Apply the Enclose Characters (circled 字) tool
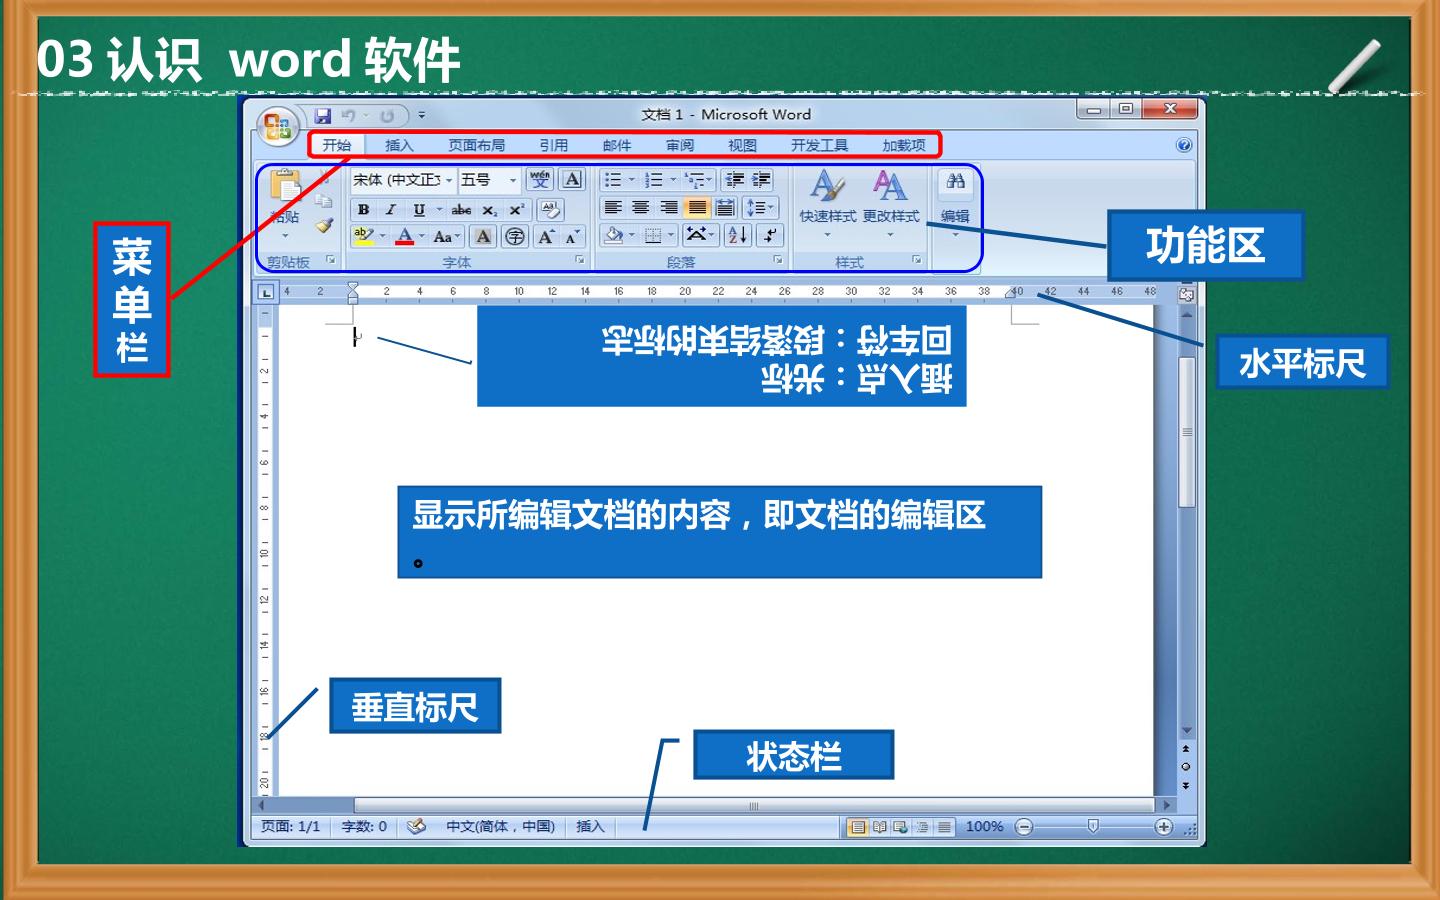The image size is (1440, 900). click(x=515, y=237)
